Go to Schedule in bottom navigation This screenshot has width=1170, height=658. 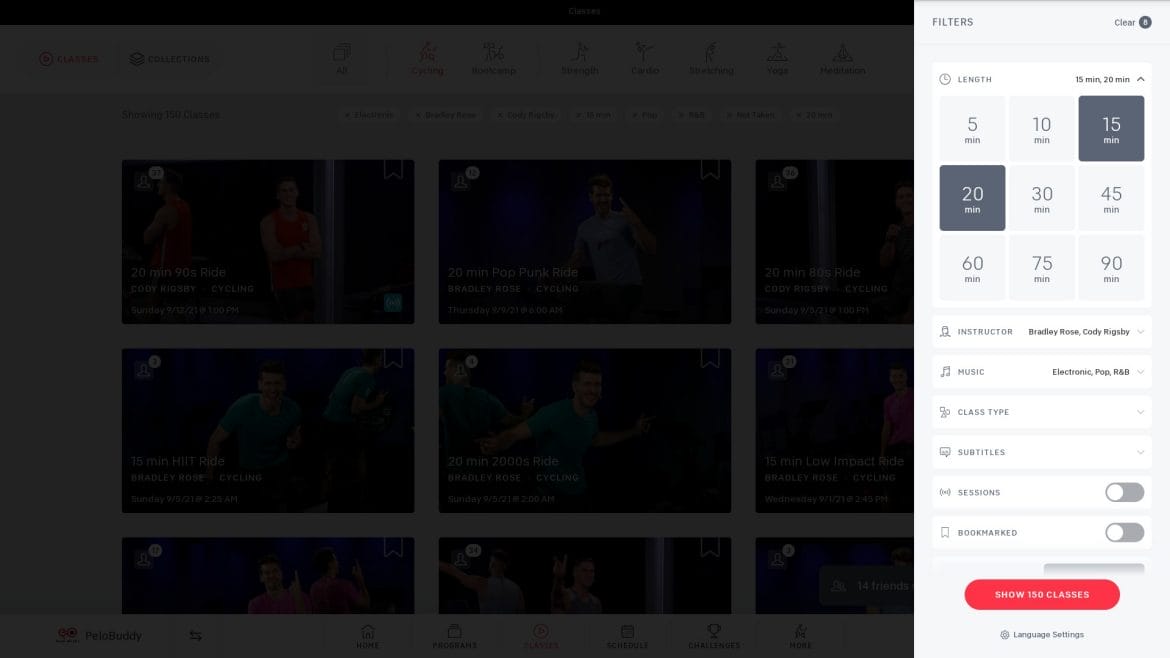click(628, 636)
